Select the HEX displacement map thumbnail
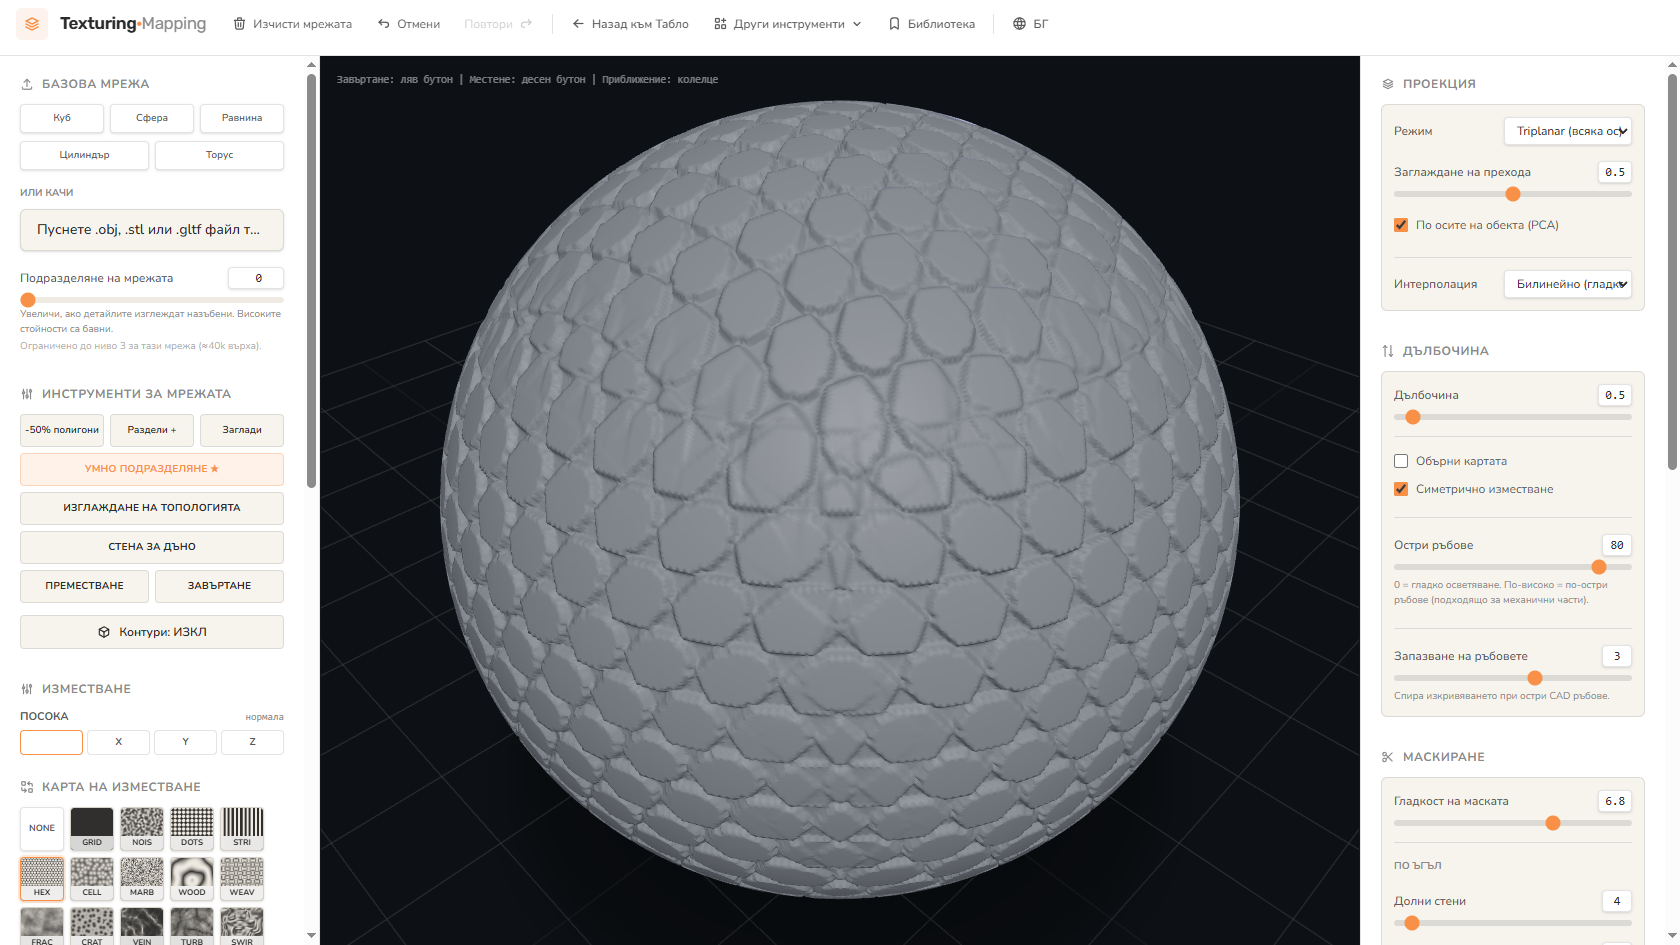 [42, 878]
